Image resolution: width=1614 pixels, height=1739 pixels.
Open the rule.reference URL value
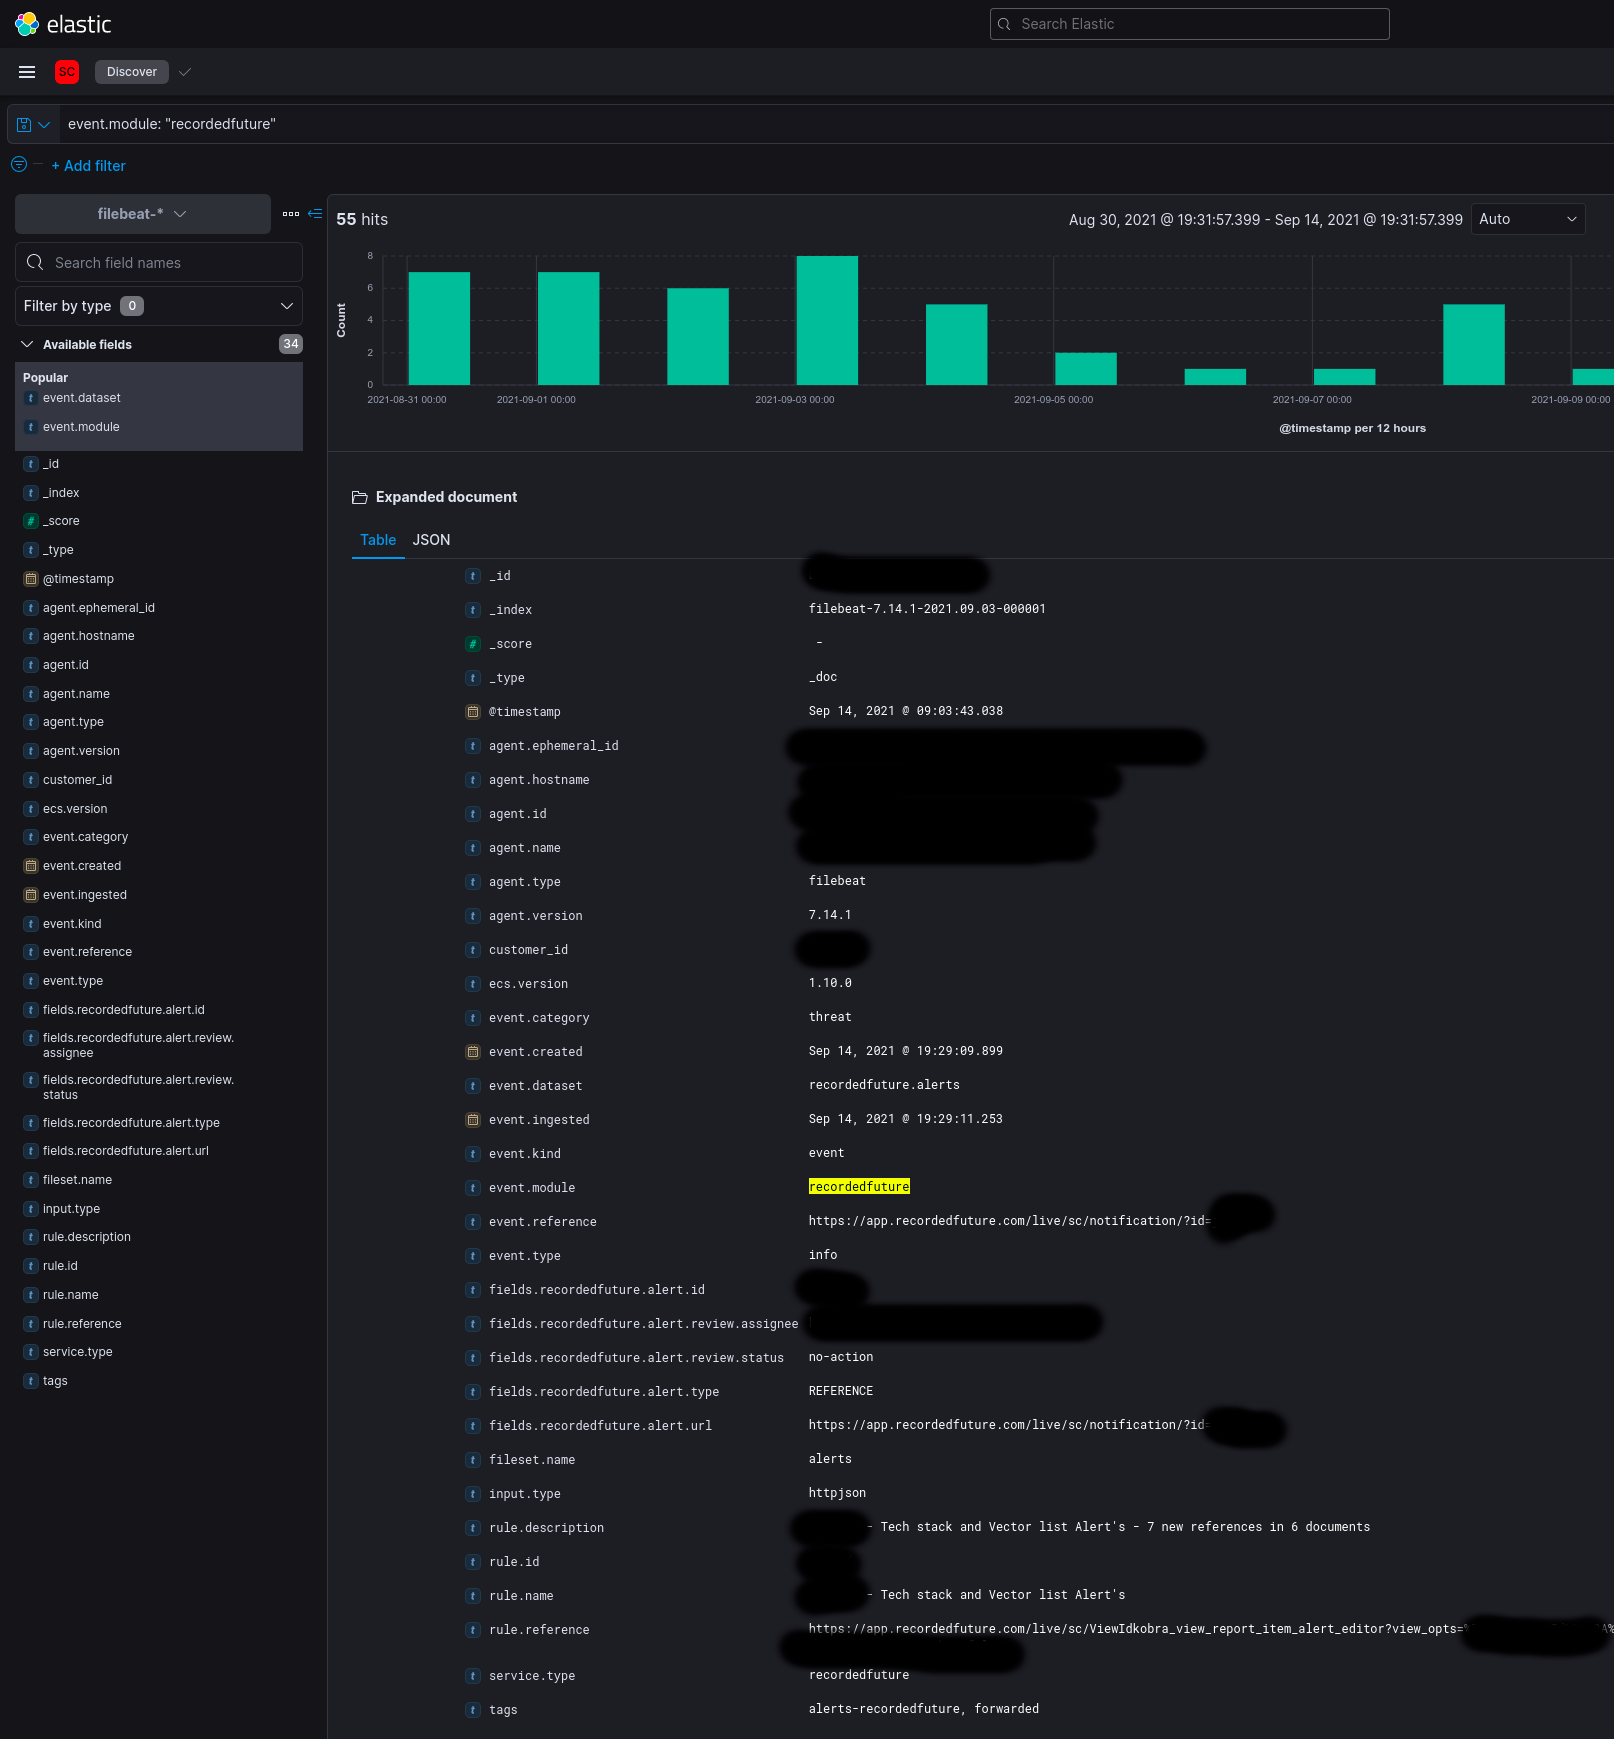point(1136,1629)
